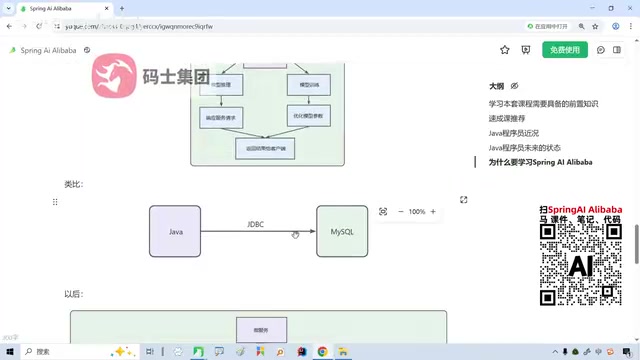Start presentation mode icon
Screen dimensions: 640x360
[526, 50]
